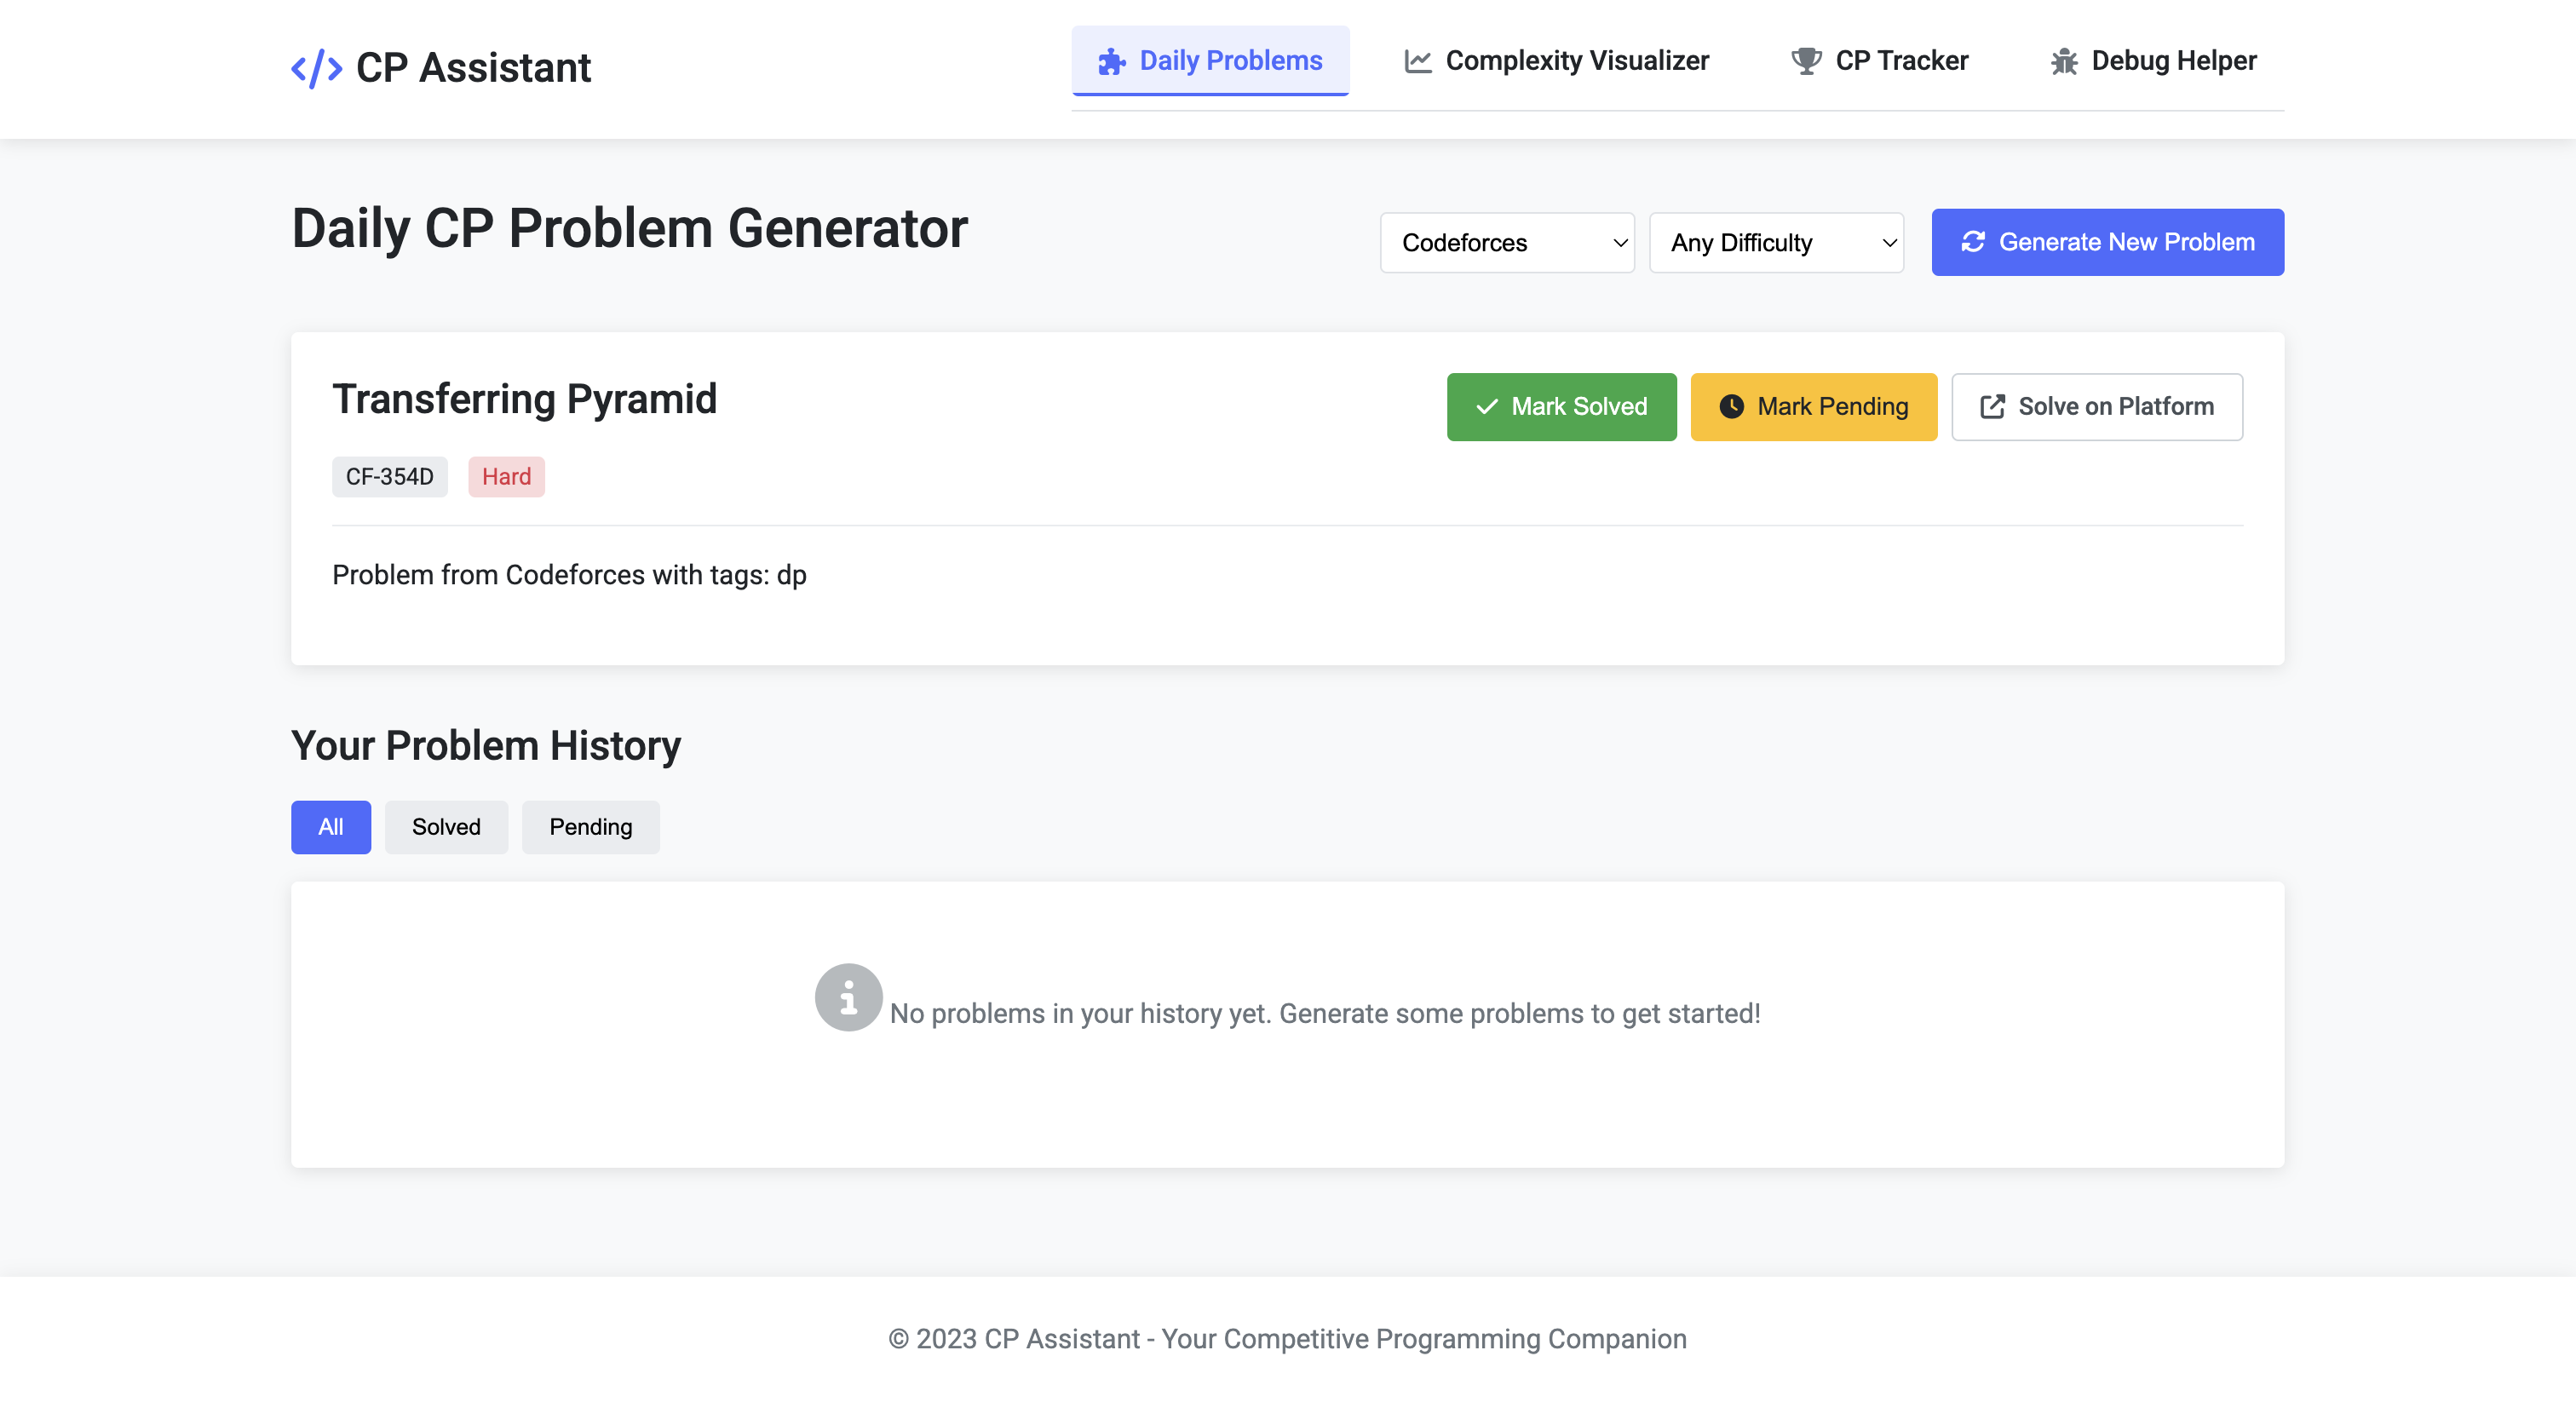Click the refresh icon on Generate New Problem
This screenshot has width=2576, height=1402.
(x=1972, y=242)
